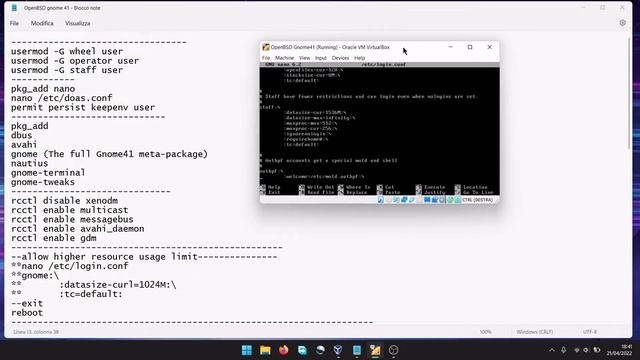Open VirtualBox View menu

[304, 58]
